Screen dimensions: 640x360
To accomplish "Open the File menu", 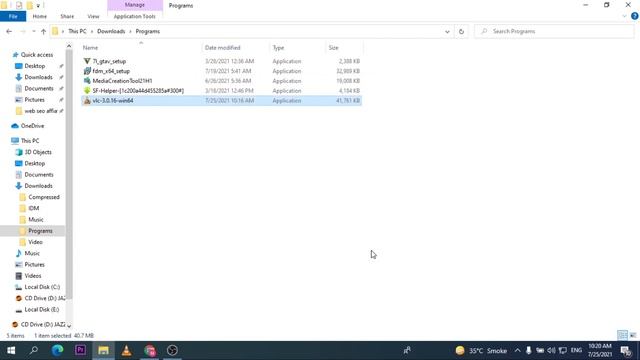I will [13, 16].
